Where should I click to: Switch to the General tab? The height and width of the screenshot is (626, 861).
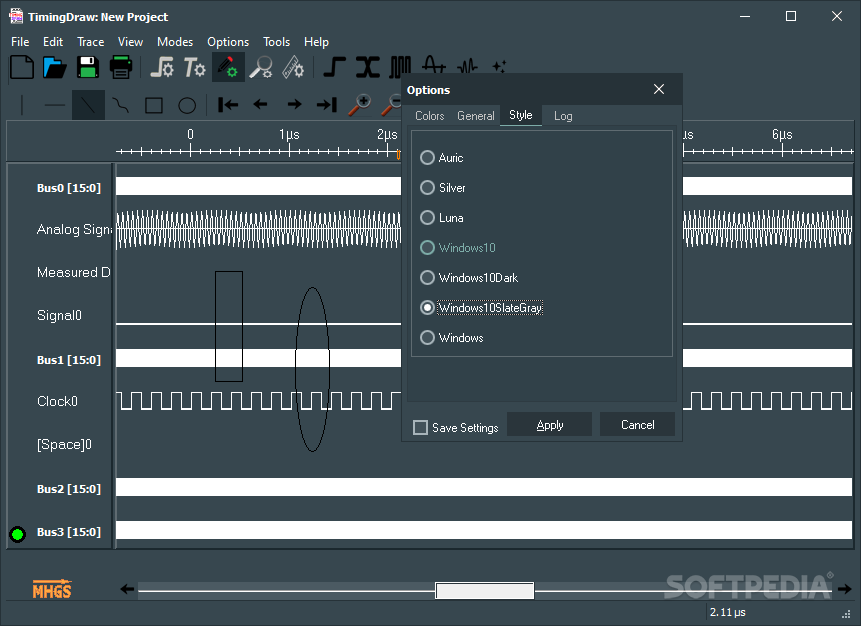tap(476, 116)
